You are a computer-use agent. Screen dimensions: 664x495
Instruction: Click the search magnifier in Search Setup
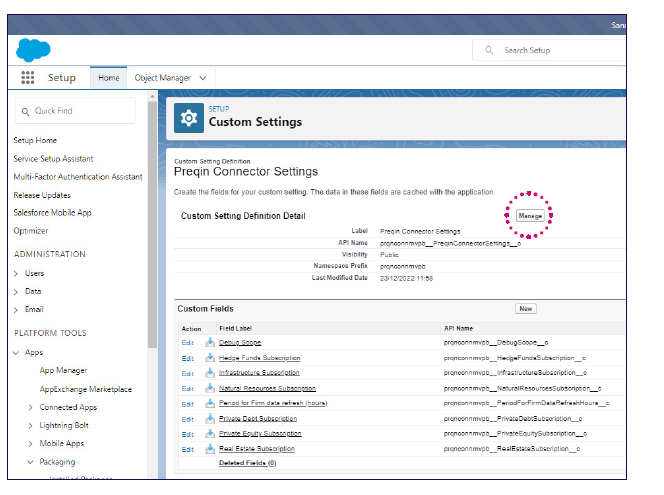pyautogui.click(x=489, y=50)
